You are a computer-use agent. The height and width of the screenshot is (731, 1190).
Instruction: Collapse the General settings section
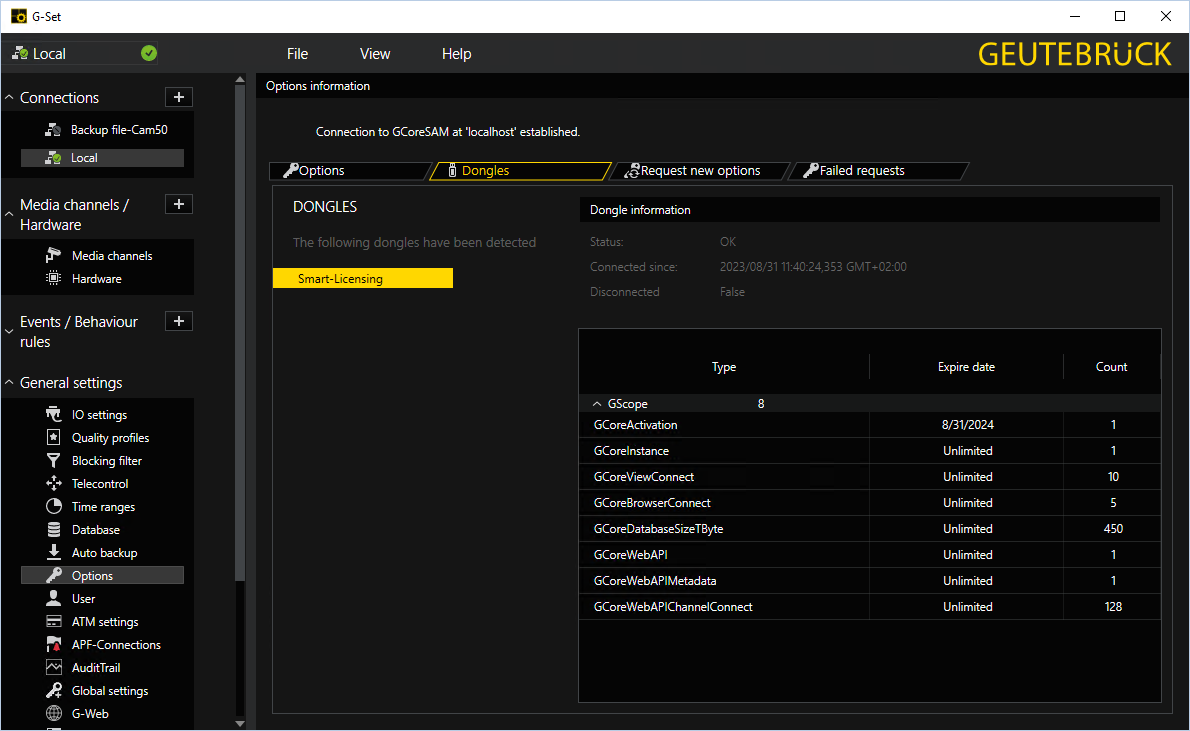coord(10,383)
